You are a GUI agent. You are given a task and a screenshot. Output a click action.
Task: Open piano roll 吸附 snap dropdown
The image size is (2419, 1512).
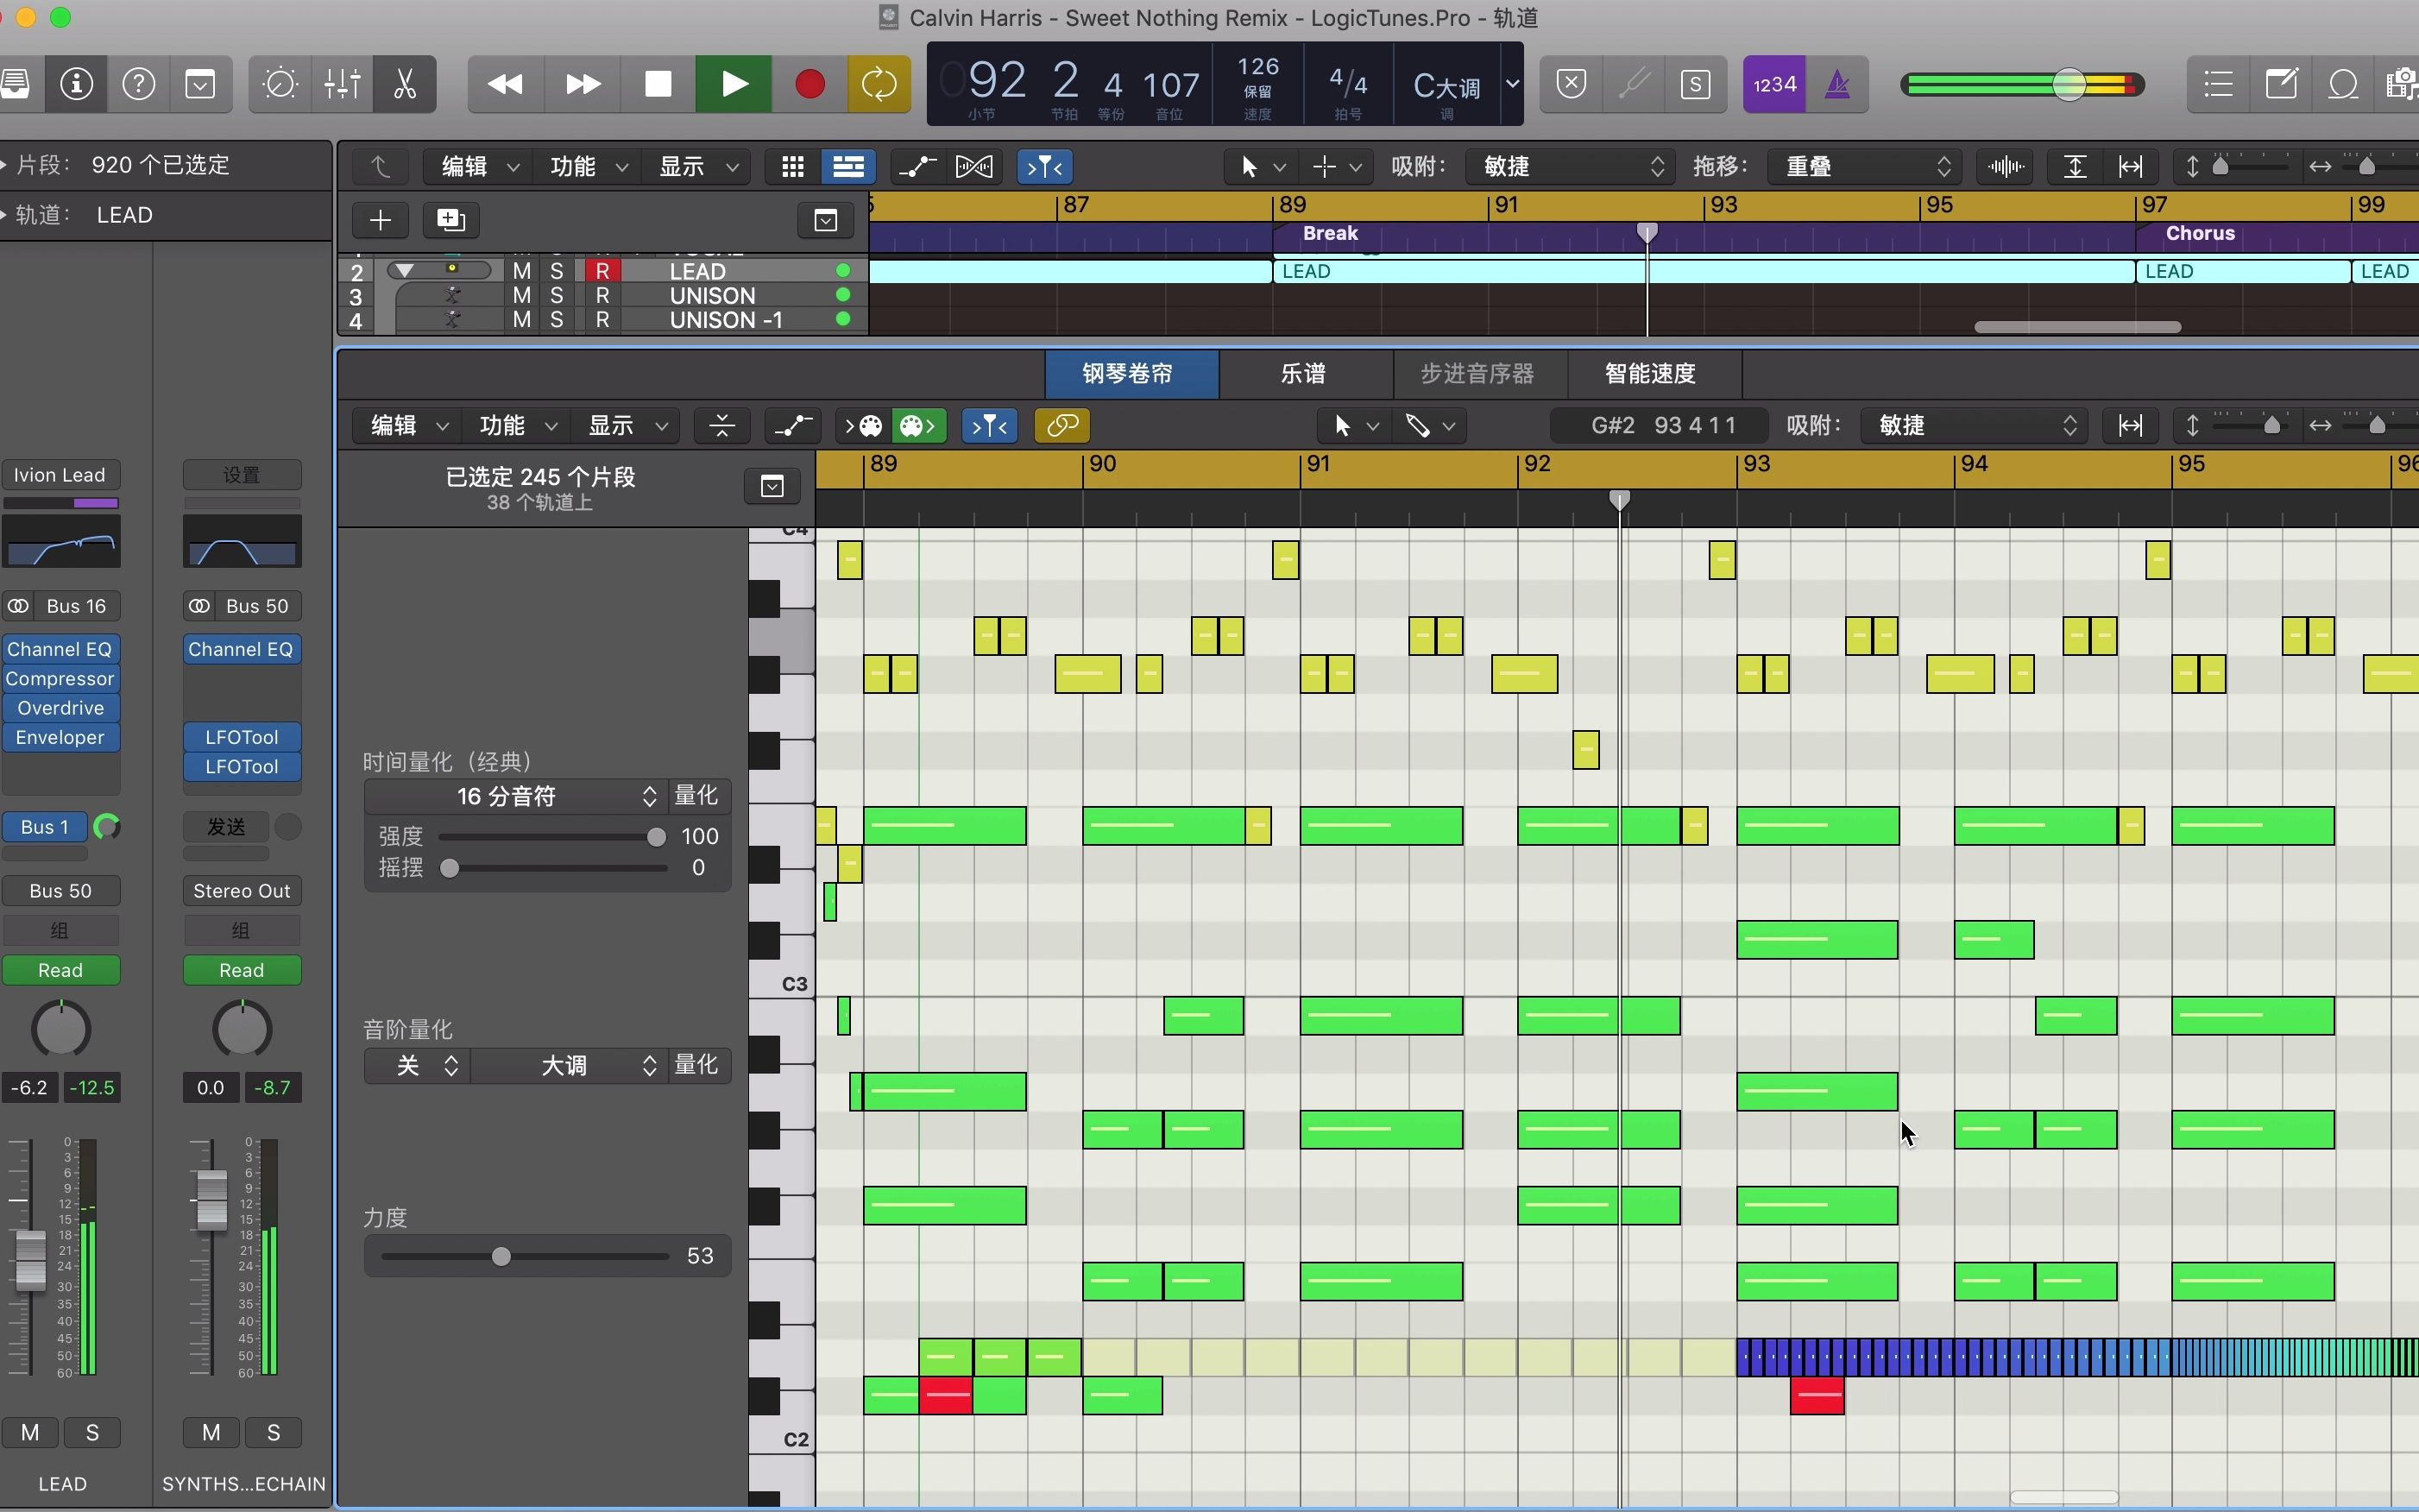1972,425
